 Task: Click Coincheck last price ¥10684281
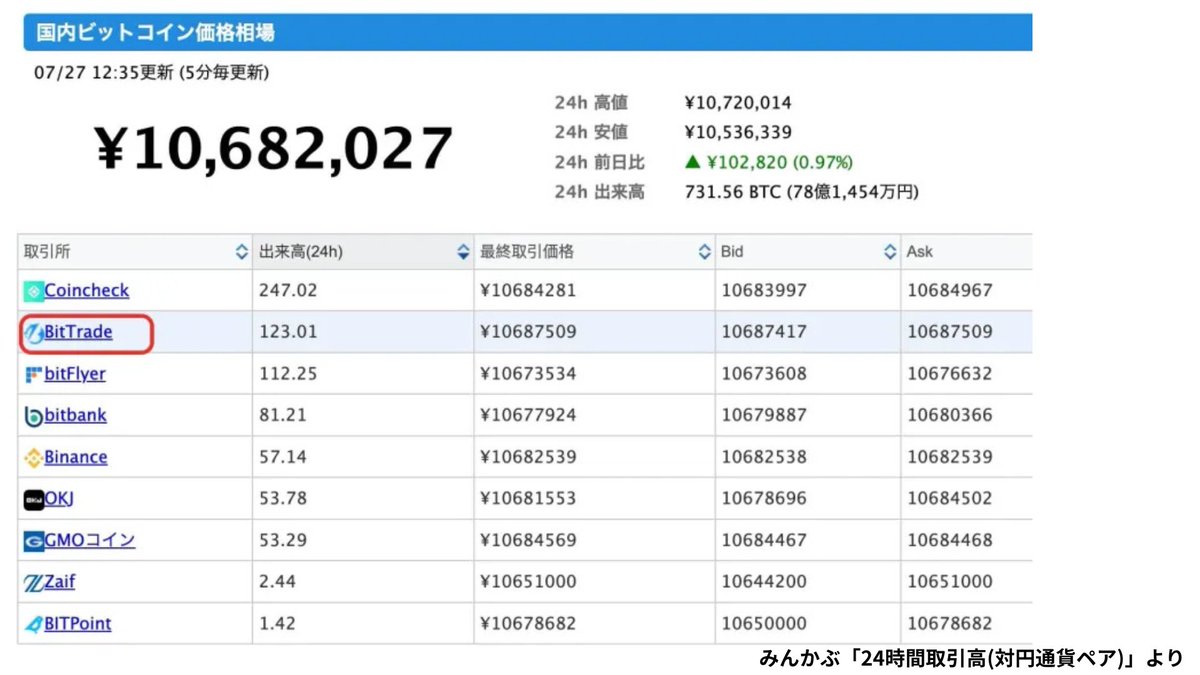point(528,291)
